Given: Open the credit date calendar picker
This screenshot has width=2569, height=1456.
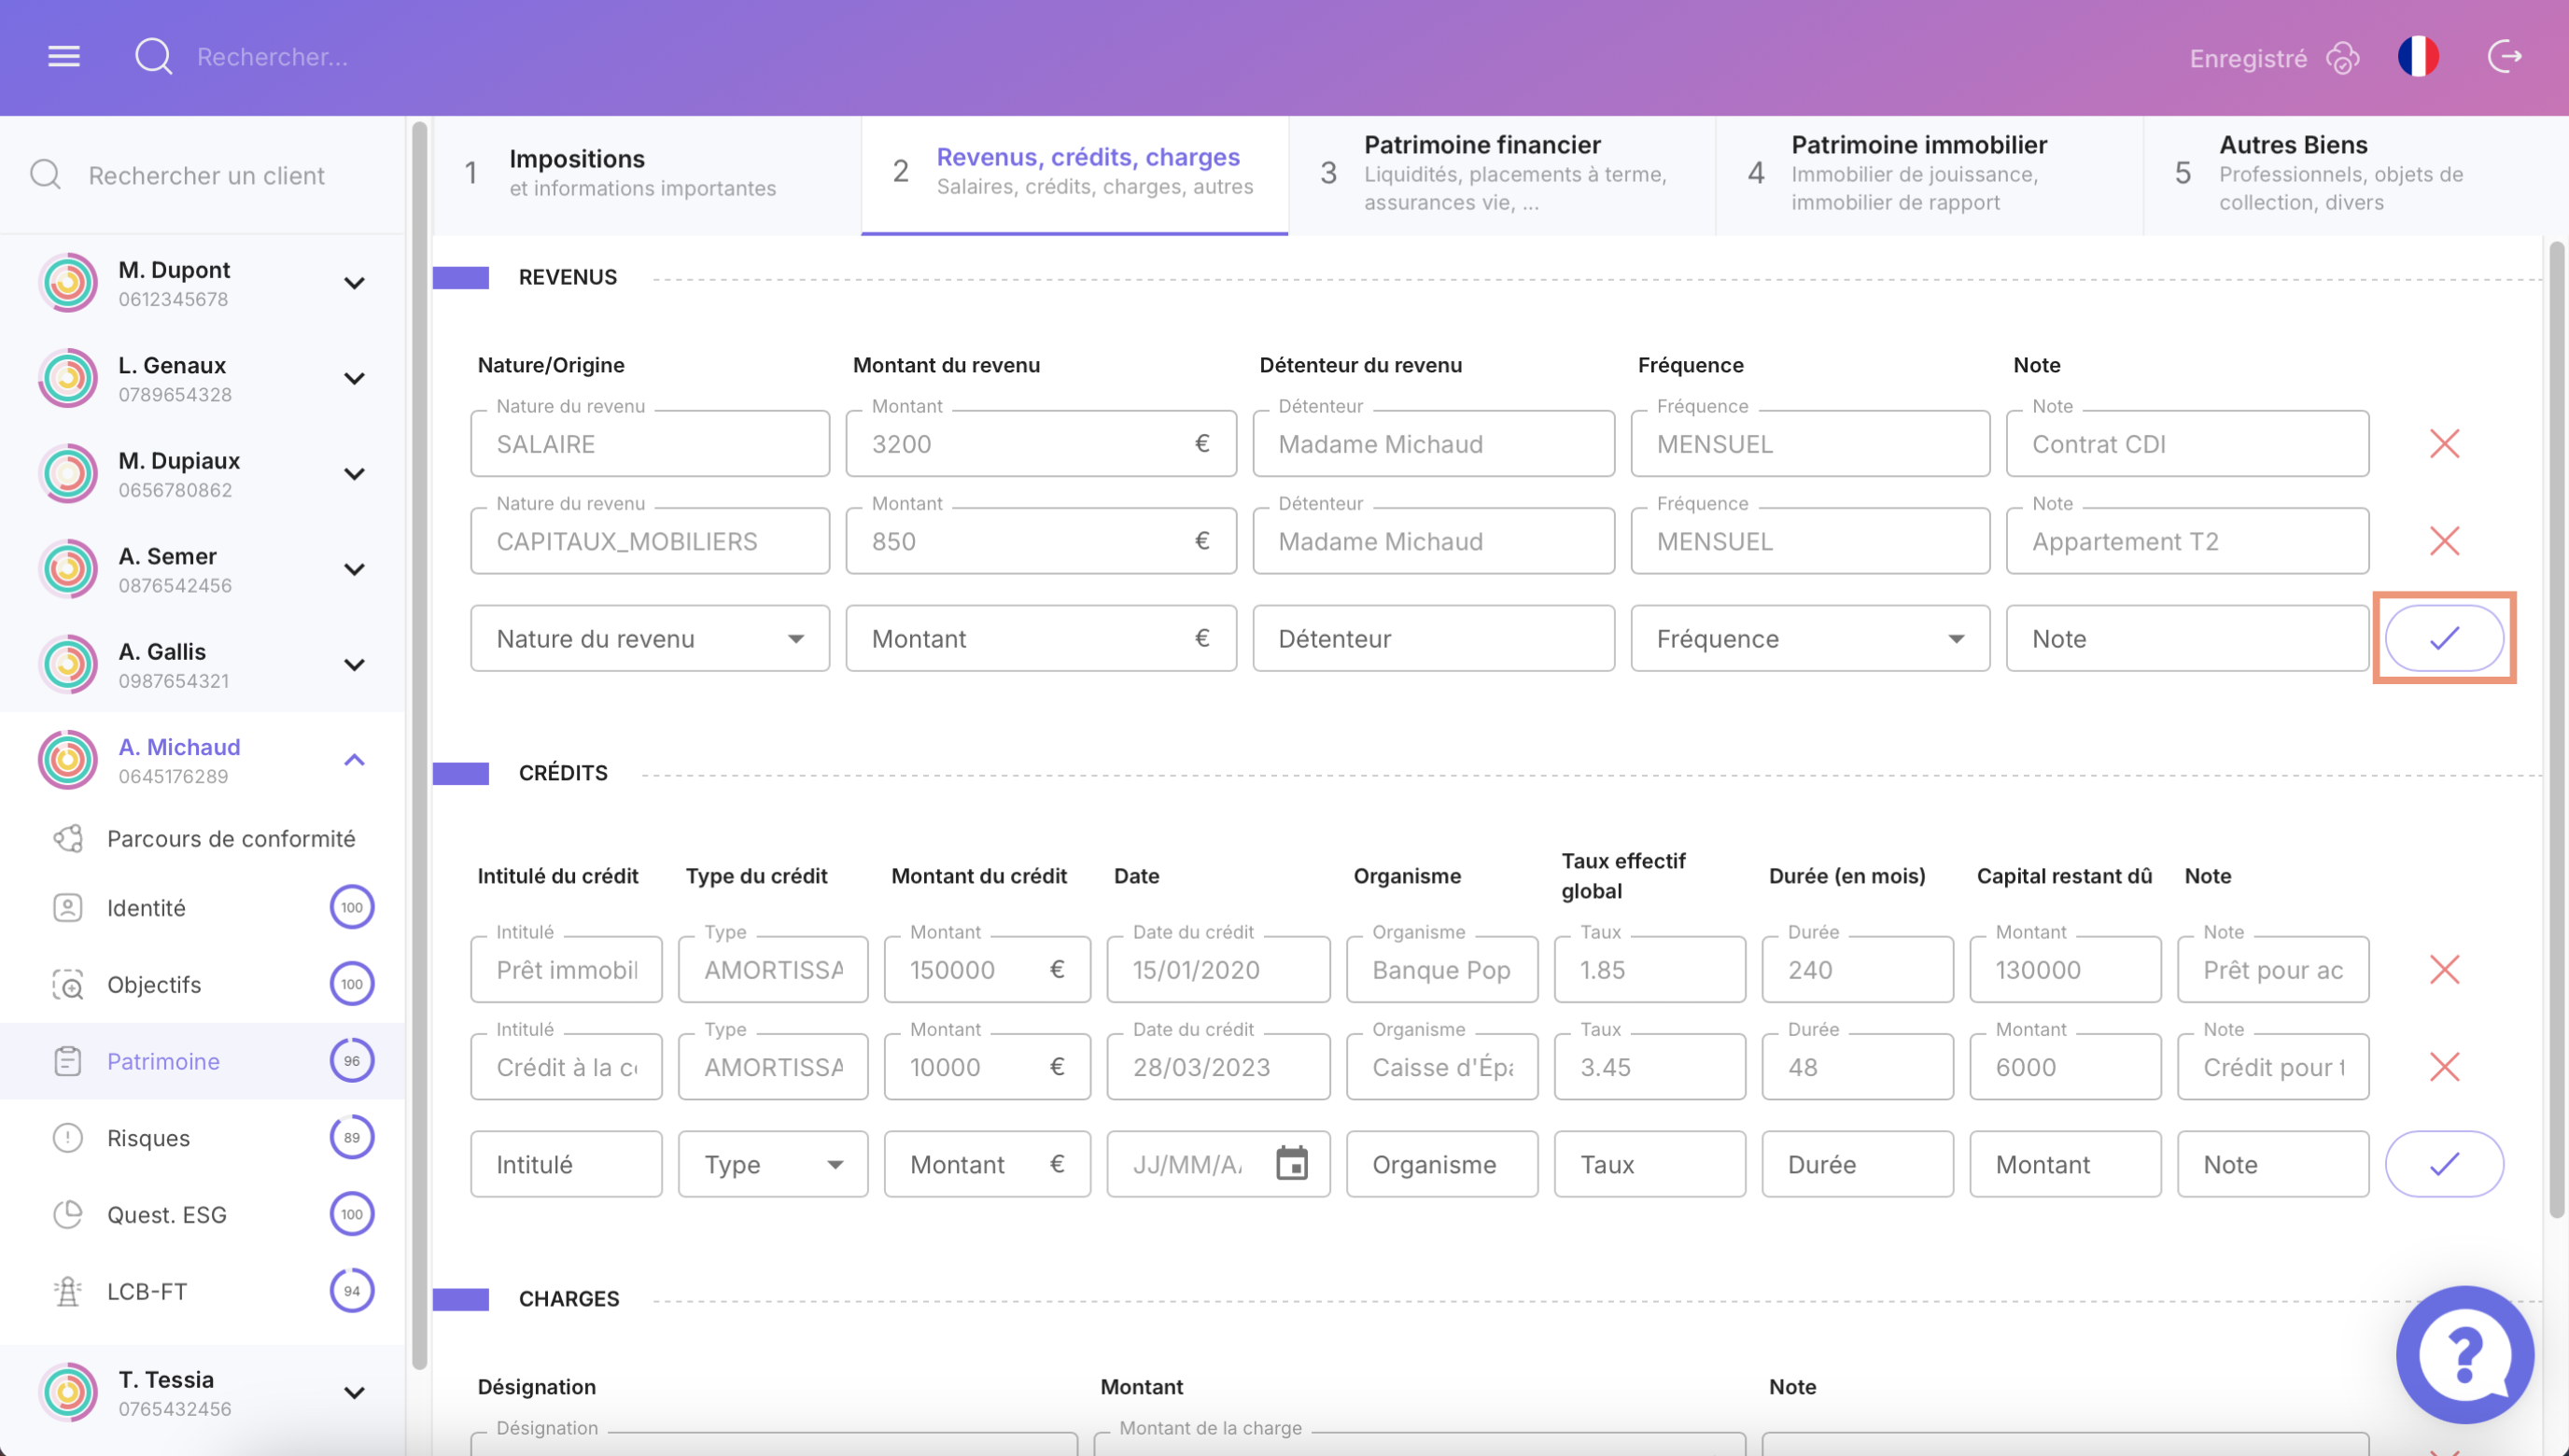Looking at the screenshot, I should coord(1291,1164).
